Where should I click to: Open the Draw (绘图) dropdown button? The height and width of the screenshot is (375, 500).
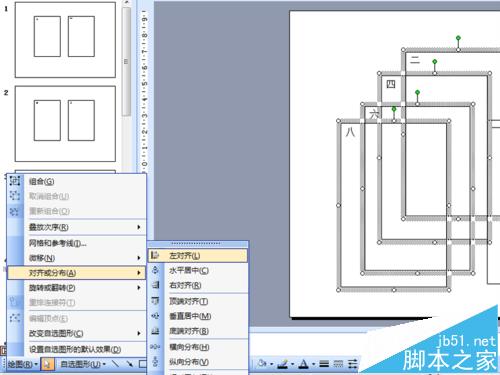(x=22, y=364)
